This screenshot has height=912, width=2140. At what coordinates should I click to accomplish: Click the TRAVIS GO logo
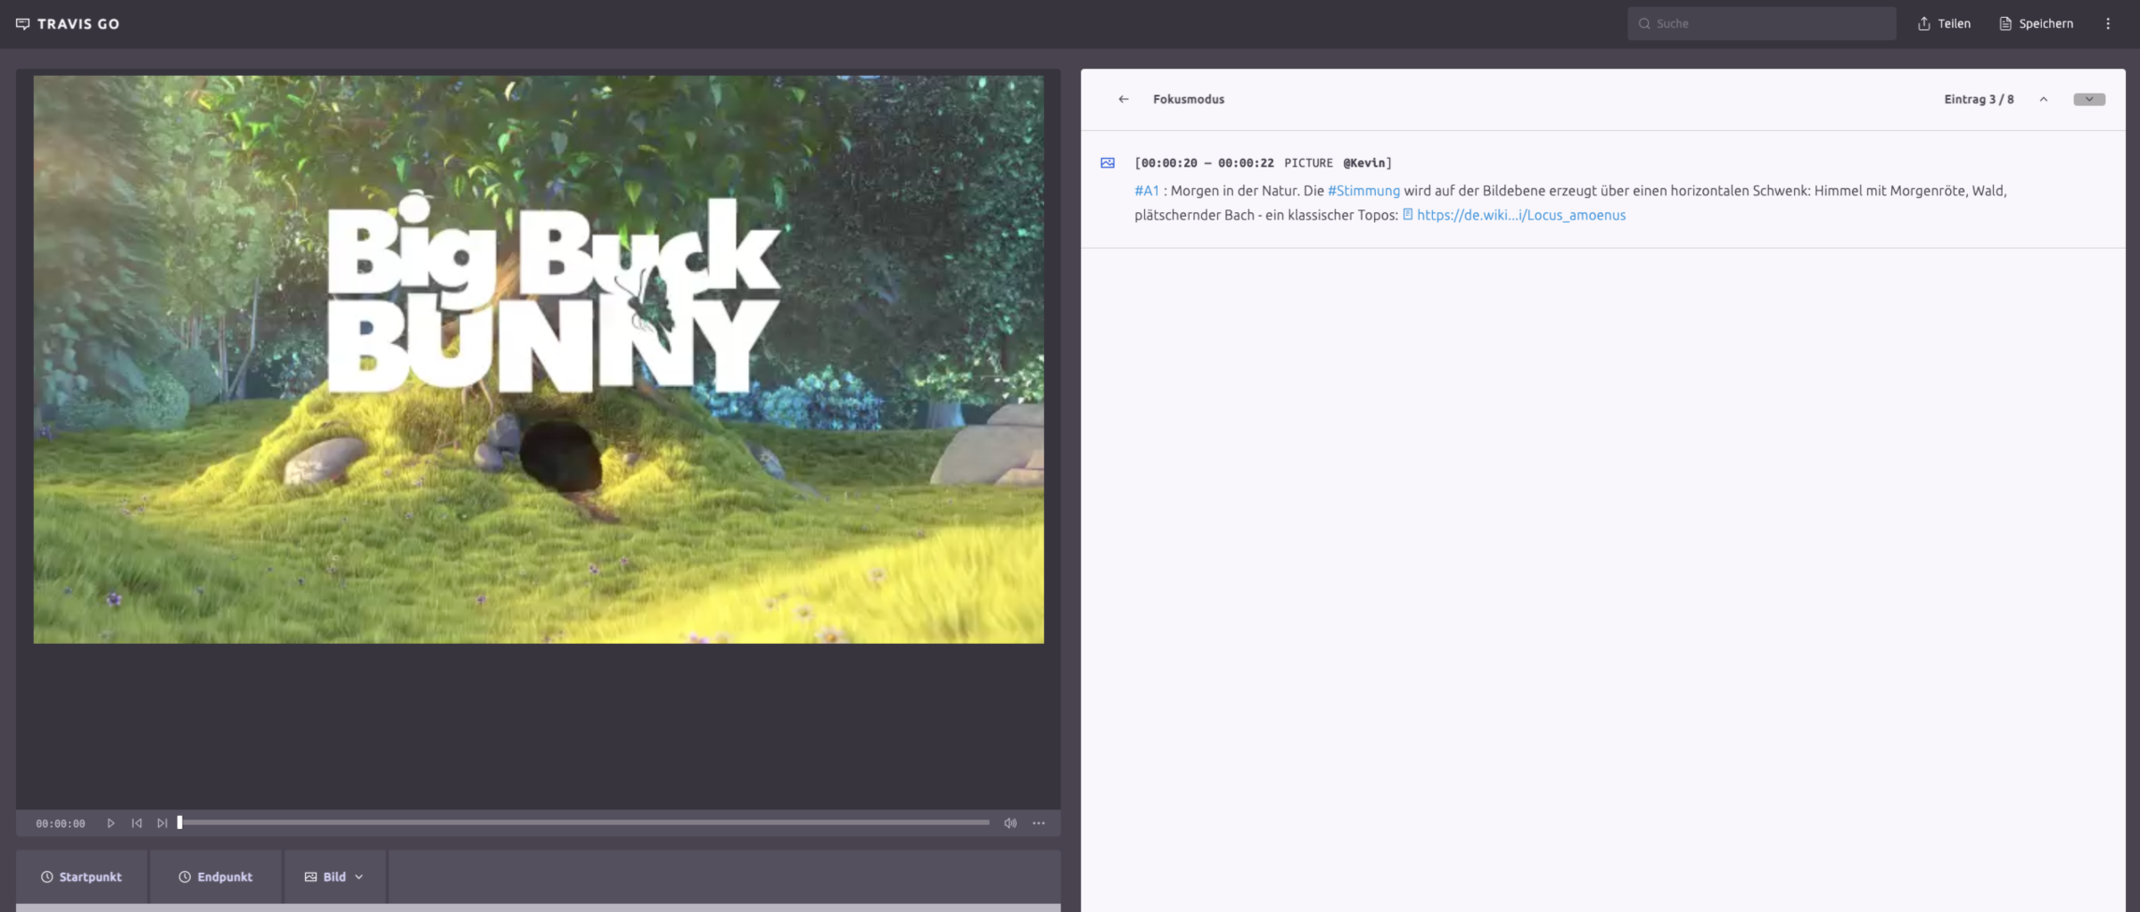click(68, 23)
